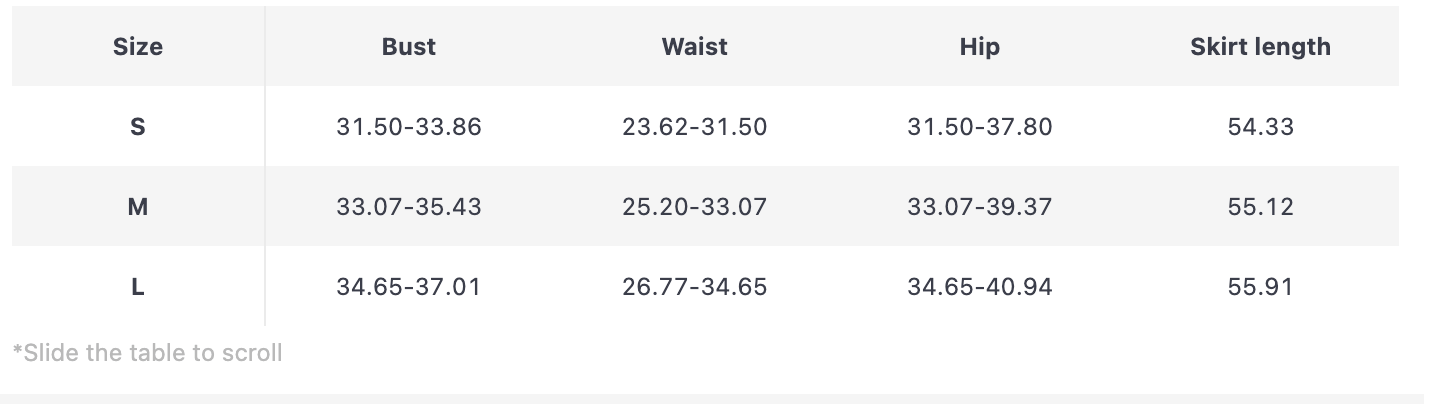Click the Hip column header
1444x404 pixels.
click(979, 47)
